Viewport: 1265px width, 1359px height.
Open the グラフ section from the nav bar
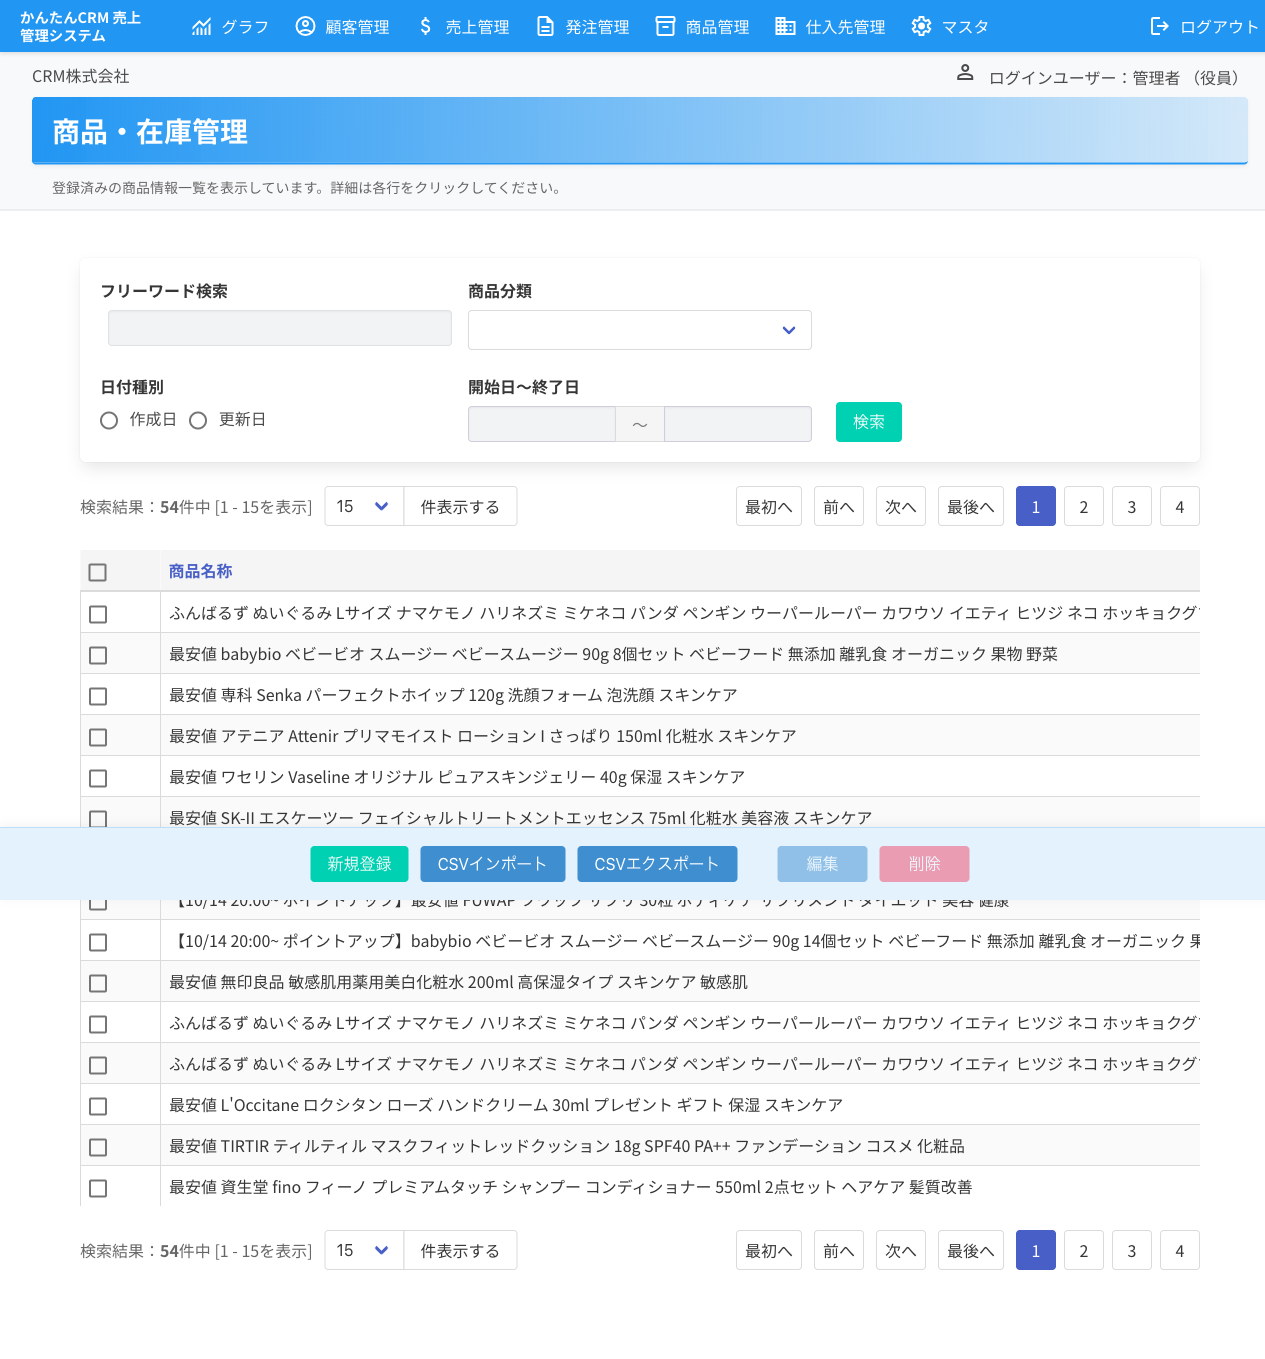click(x=203, y=26)
